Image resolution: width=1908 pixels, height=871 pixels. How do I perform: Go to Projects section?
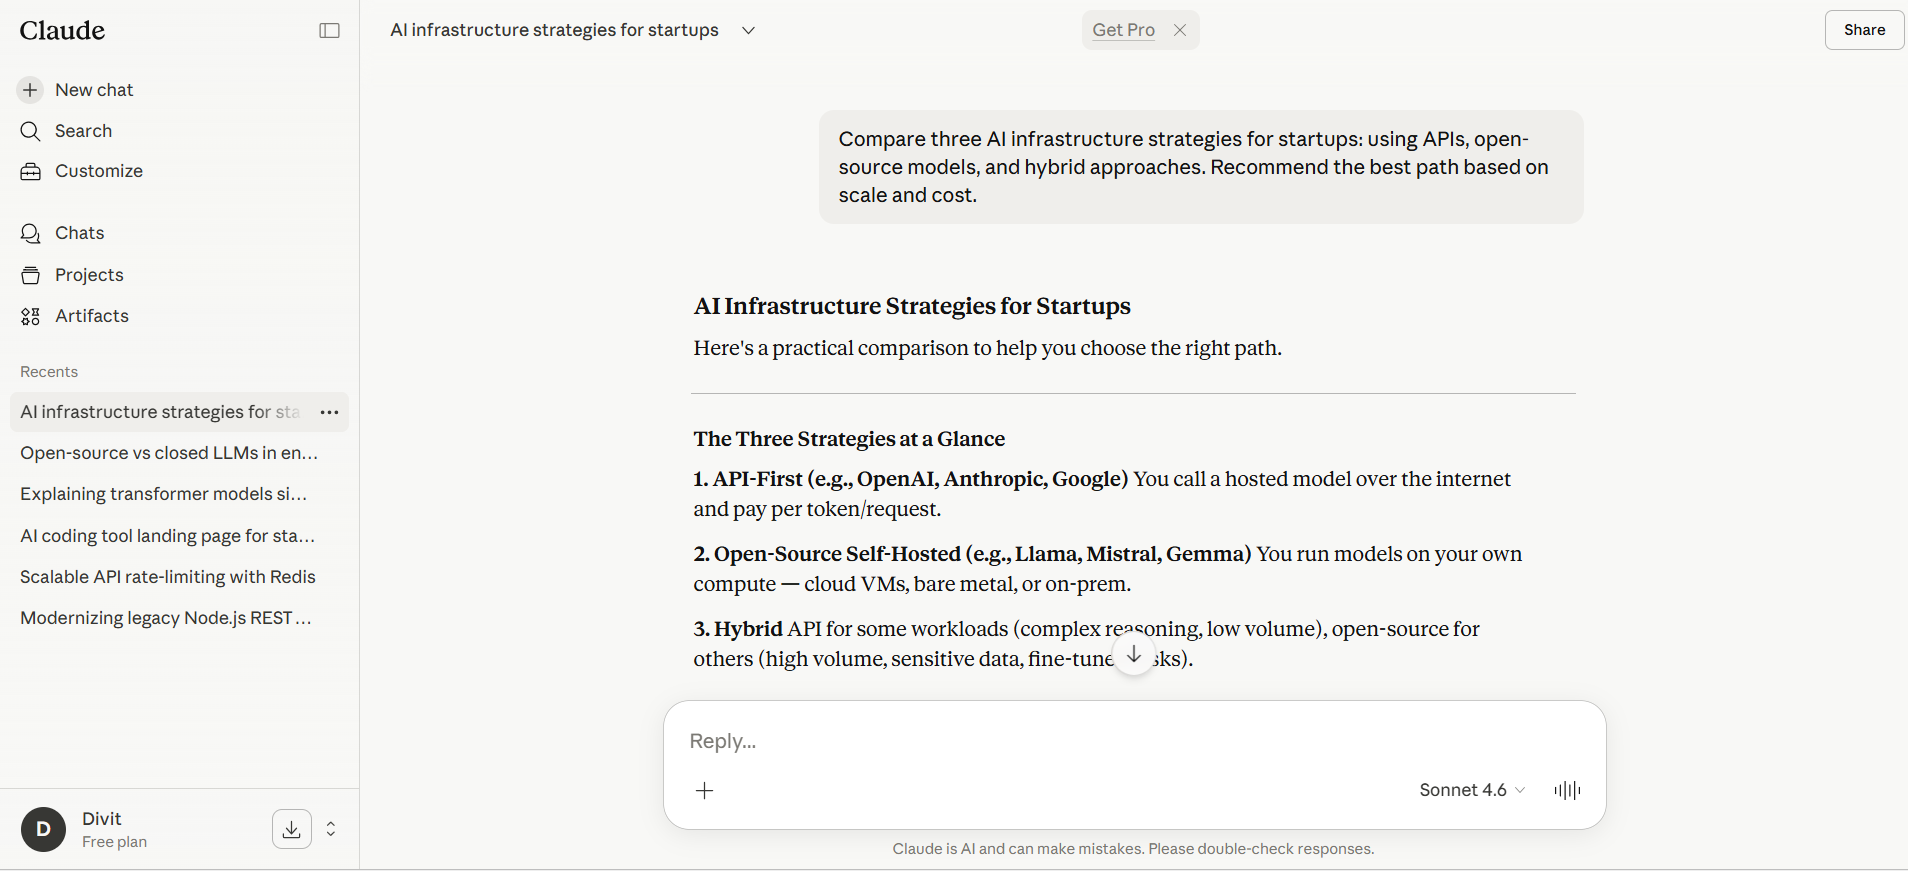pos(89,275)
